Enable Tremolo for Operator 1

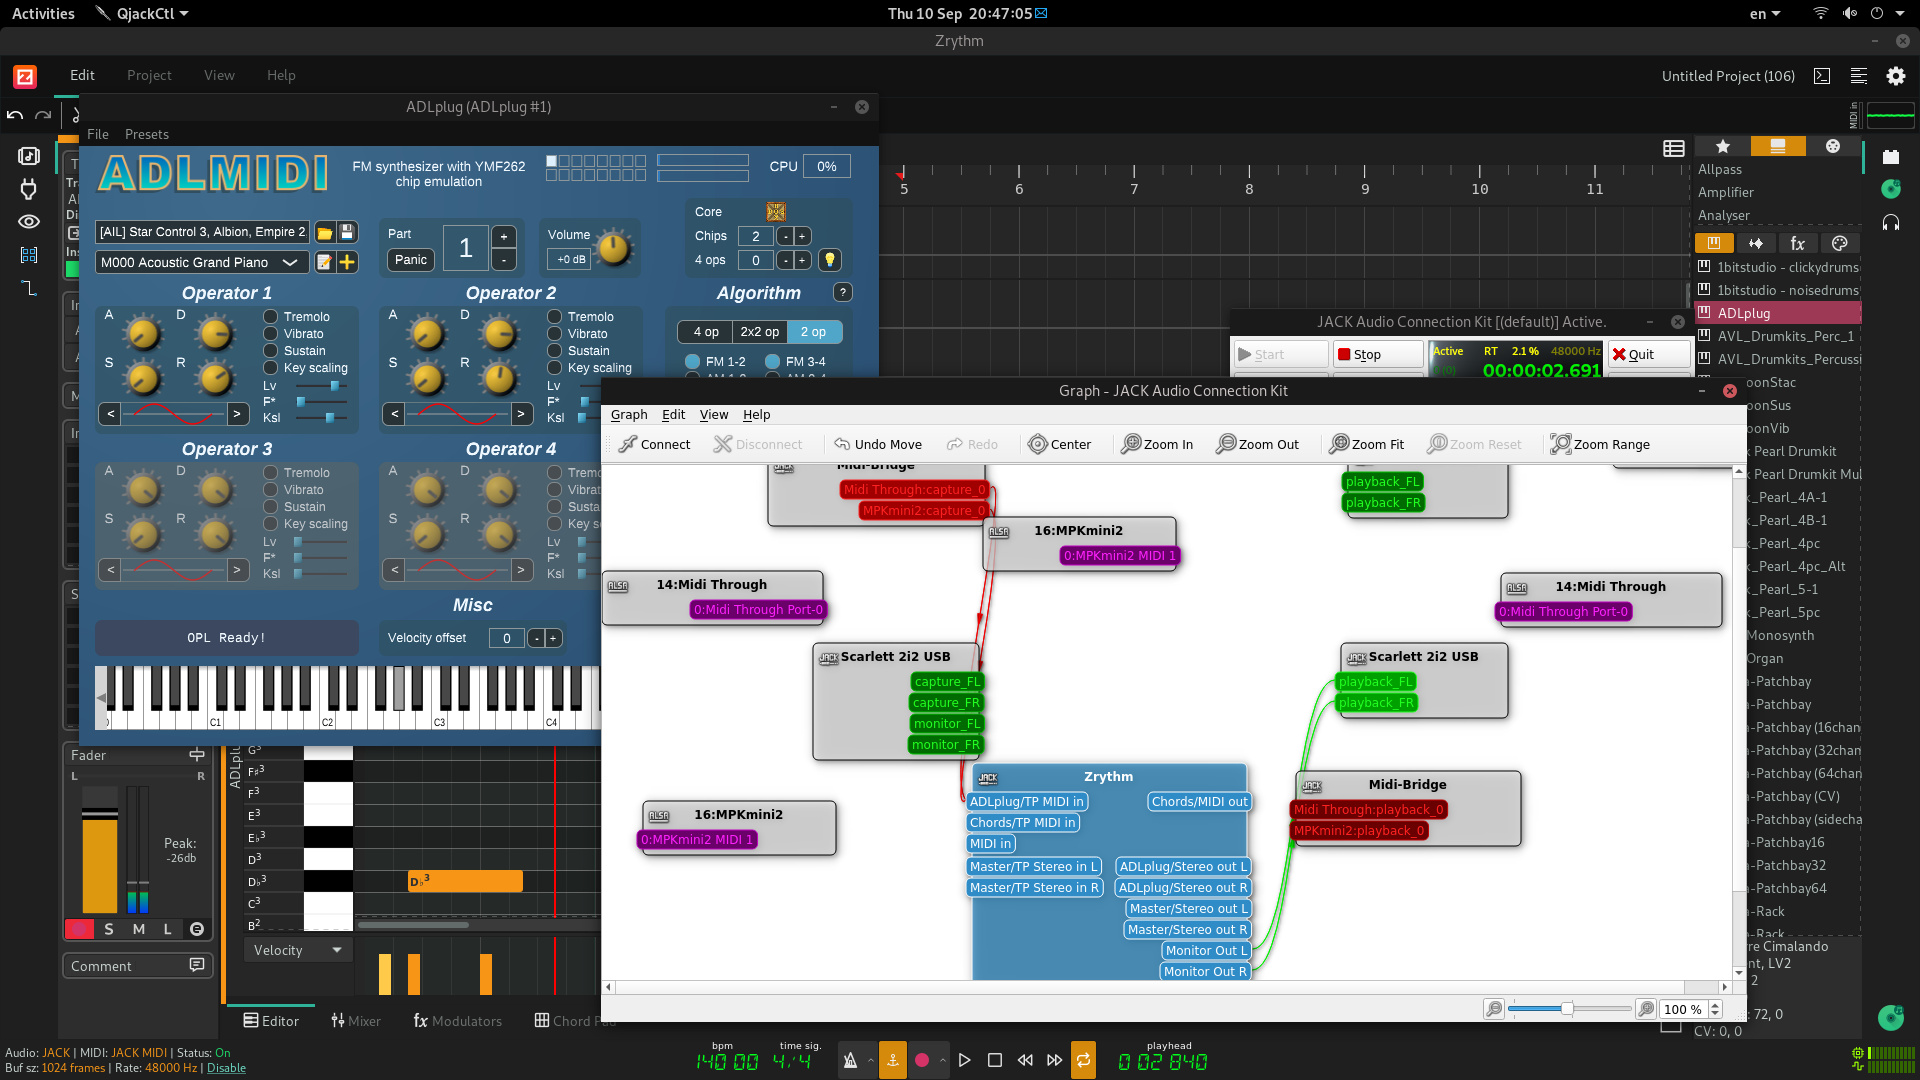[271, 317]
